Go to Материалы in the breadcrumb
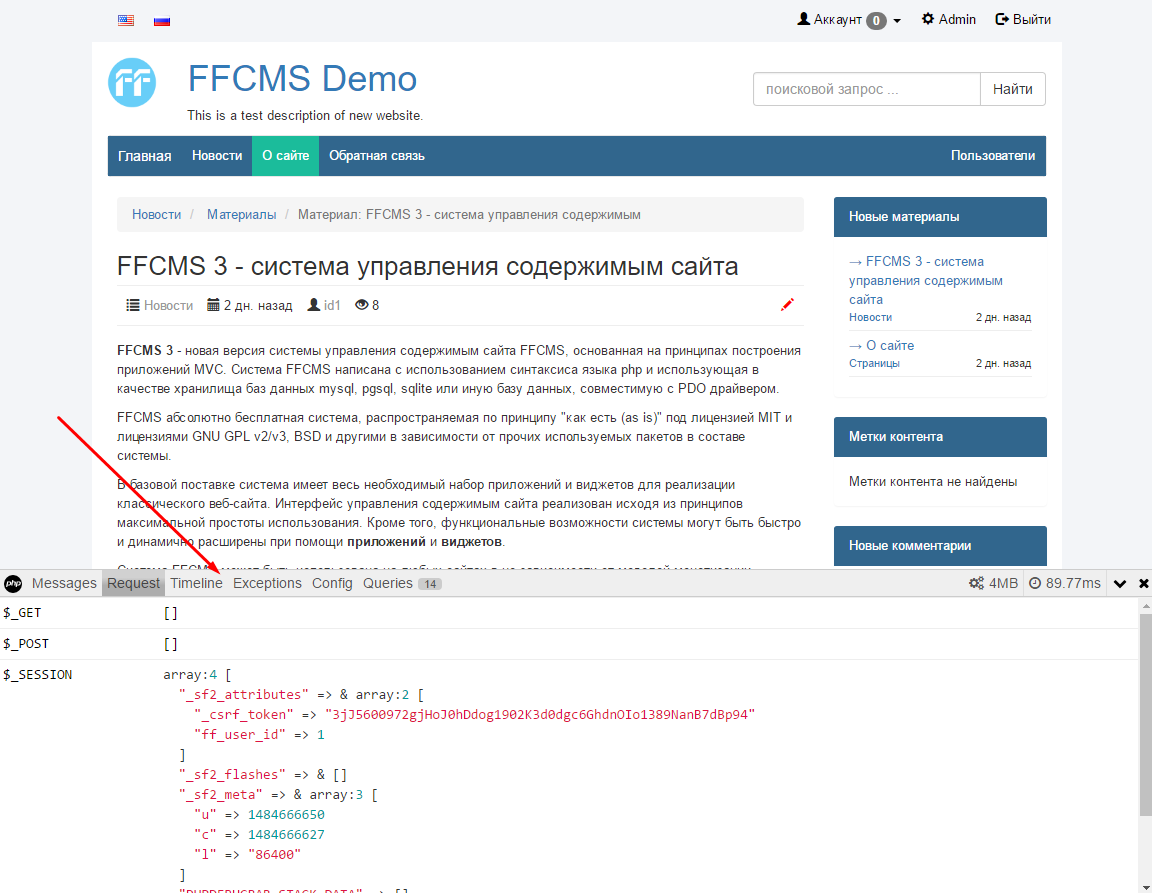The image size is (1152, 893). pyautogui.click(x=242, y=215)
